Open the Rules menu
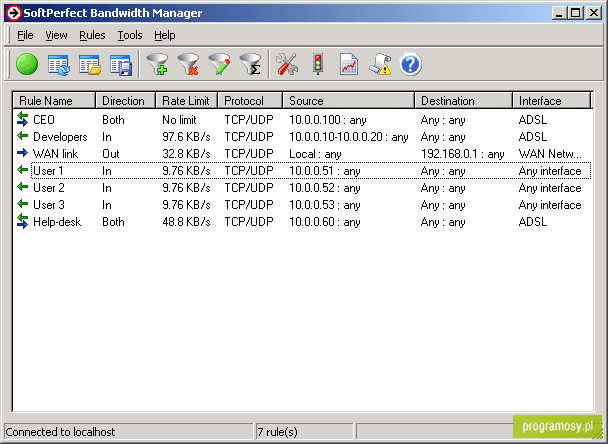Viewport: 608px width, 444px height. click(92, 35)
